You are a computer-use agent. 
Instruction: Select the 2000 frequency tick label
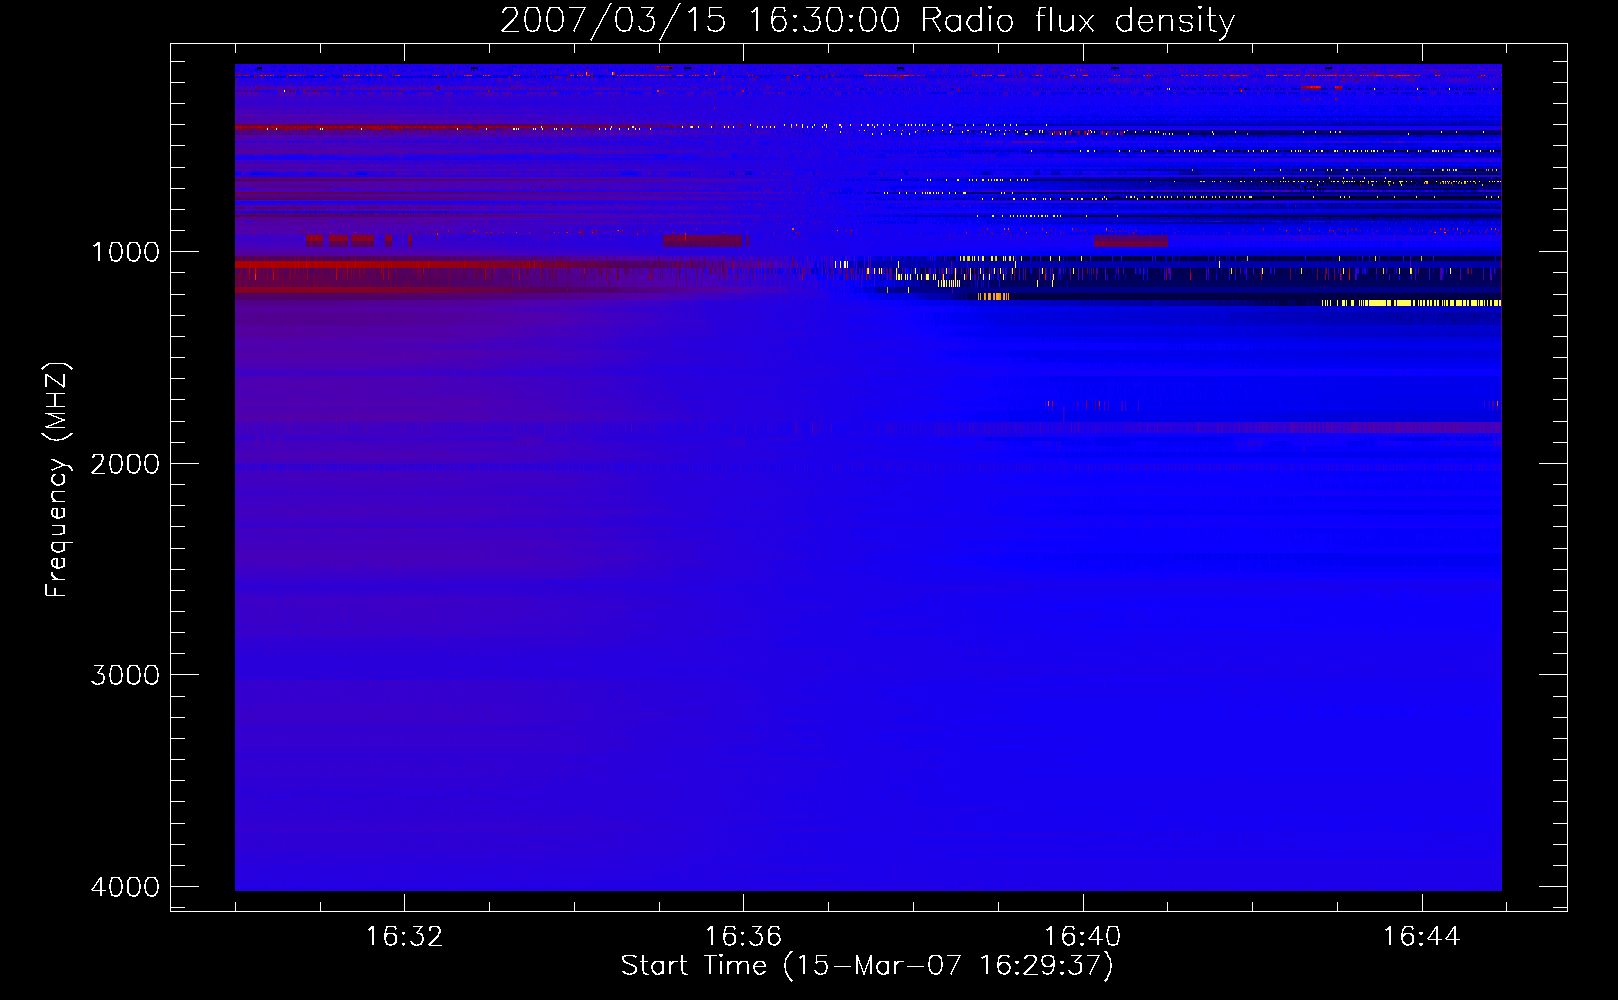pos(125,464)
